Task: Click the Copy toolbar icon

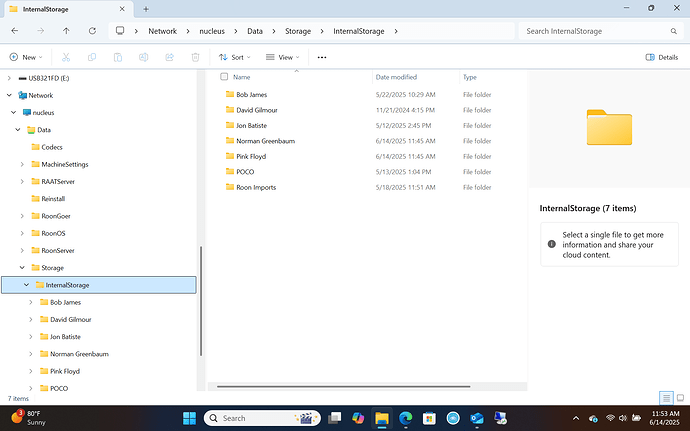Action: pos(92,57)
